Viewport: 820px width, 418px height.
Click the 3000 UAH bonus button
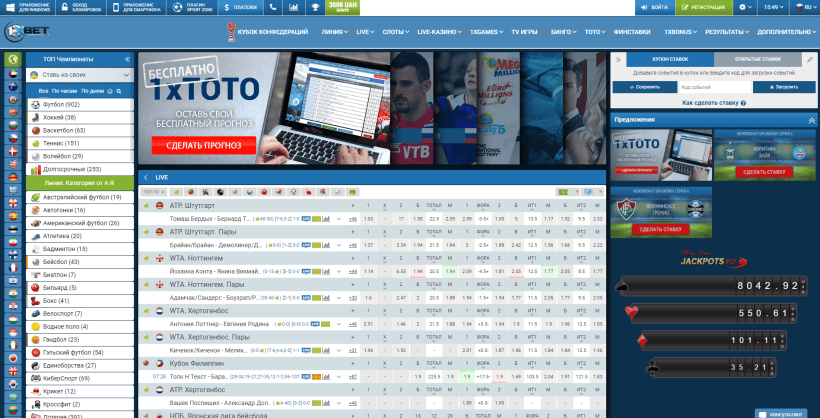343,7
